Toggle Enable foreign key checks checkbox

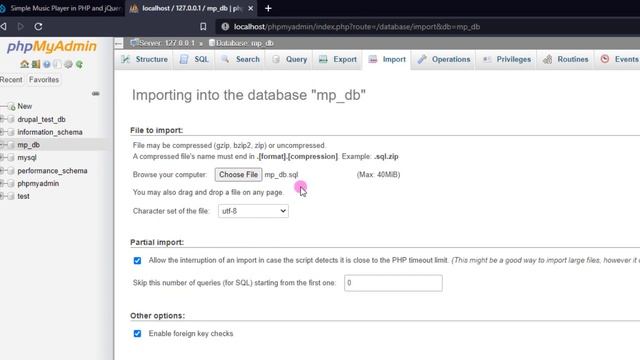(x=138, y=333)
